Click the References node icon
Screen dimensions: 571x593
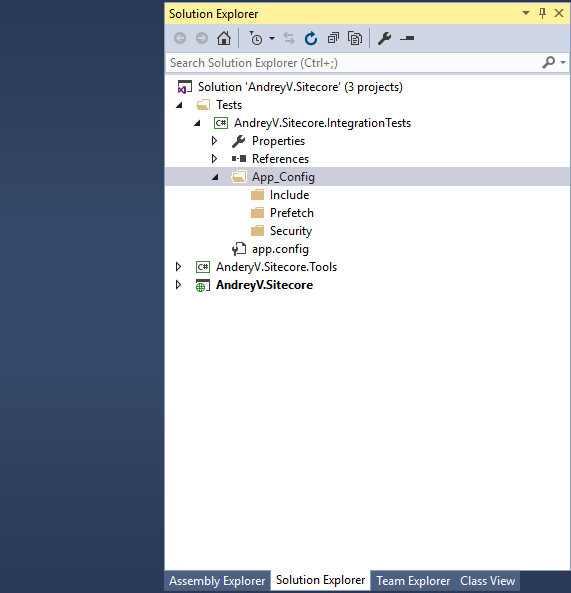click(239, 159)
